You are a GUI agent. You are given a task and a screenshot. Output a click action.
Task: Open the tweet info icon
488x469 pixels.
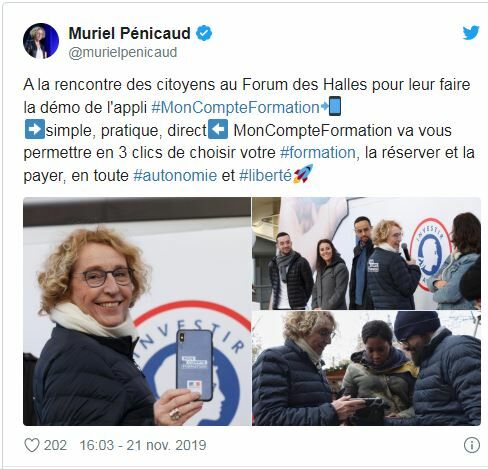(x=472, y=445)
